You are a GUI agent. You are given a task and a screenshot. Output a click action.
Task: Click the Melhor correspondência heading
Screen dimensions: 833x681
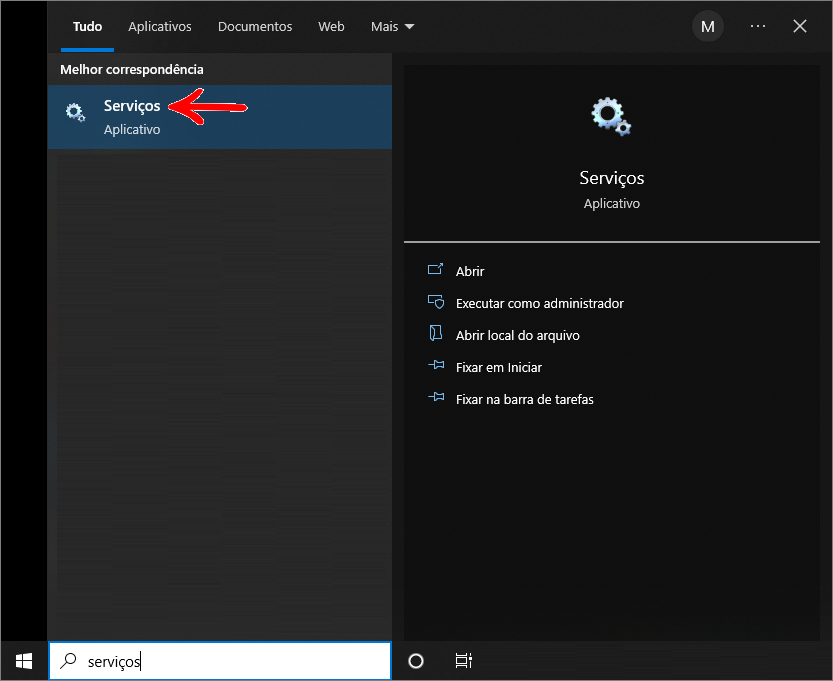[x=132, y=70]
